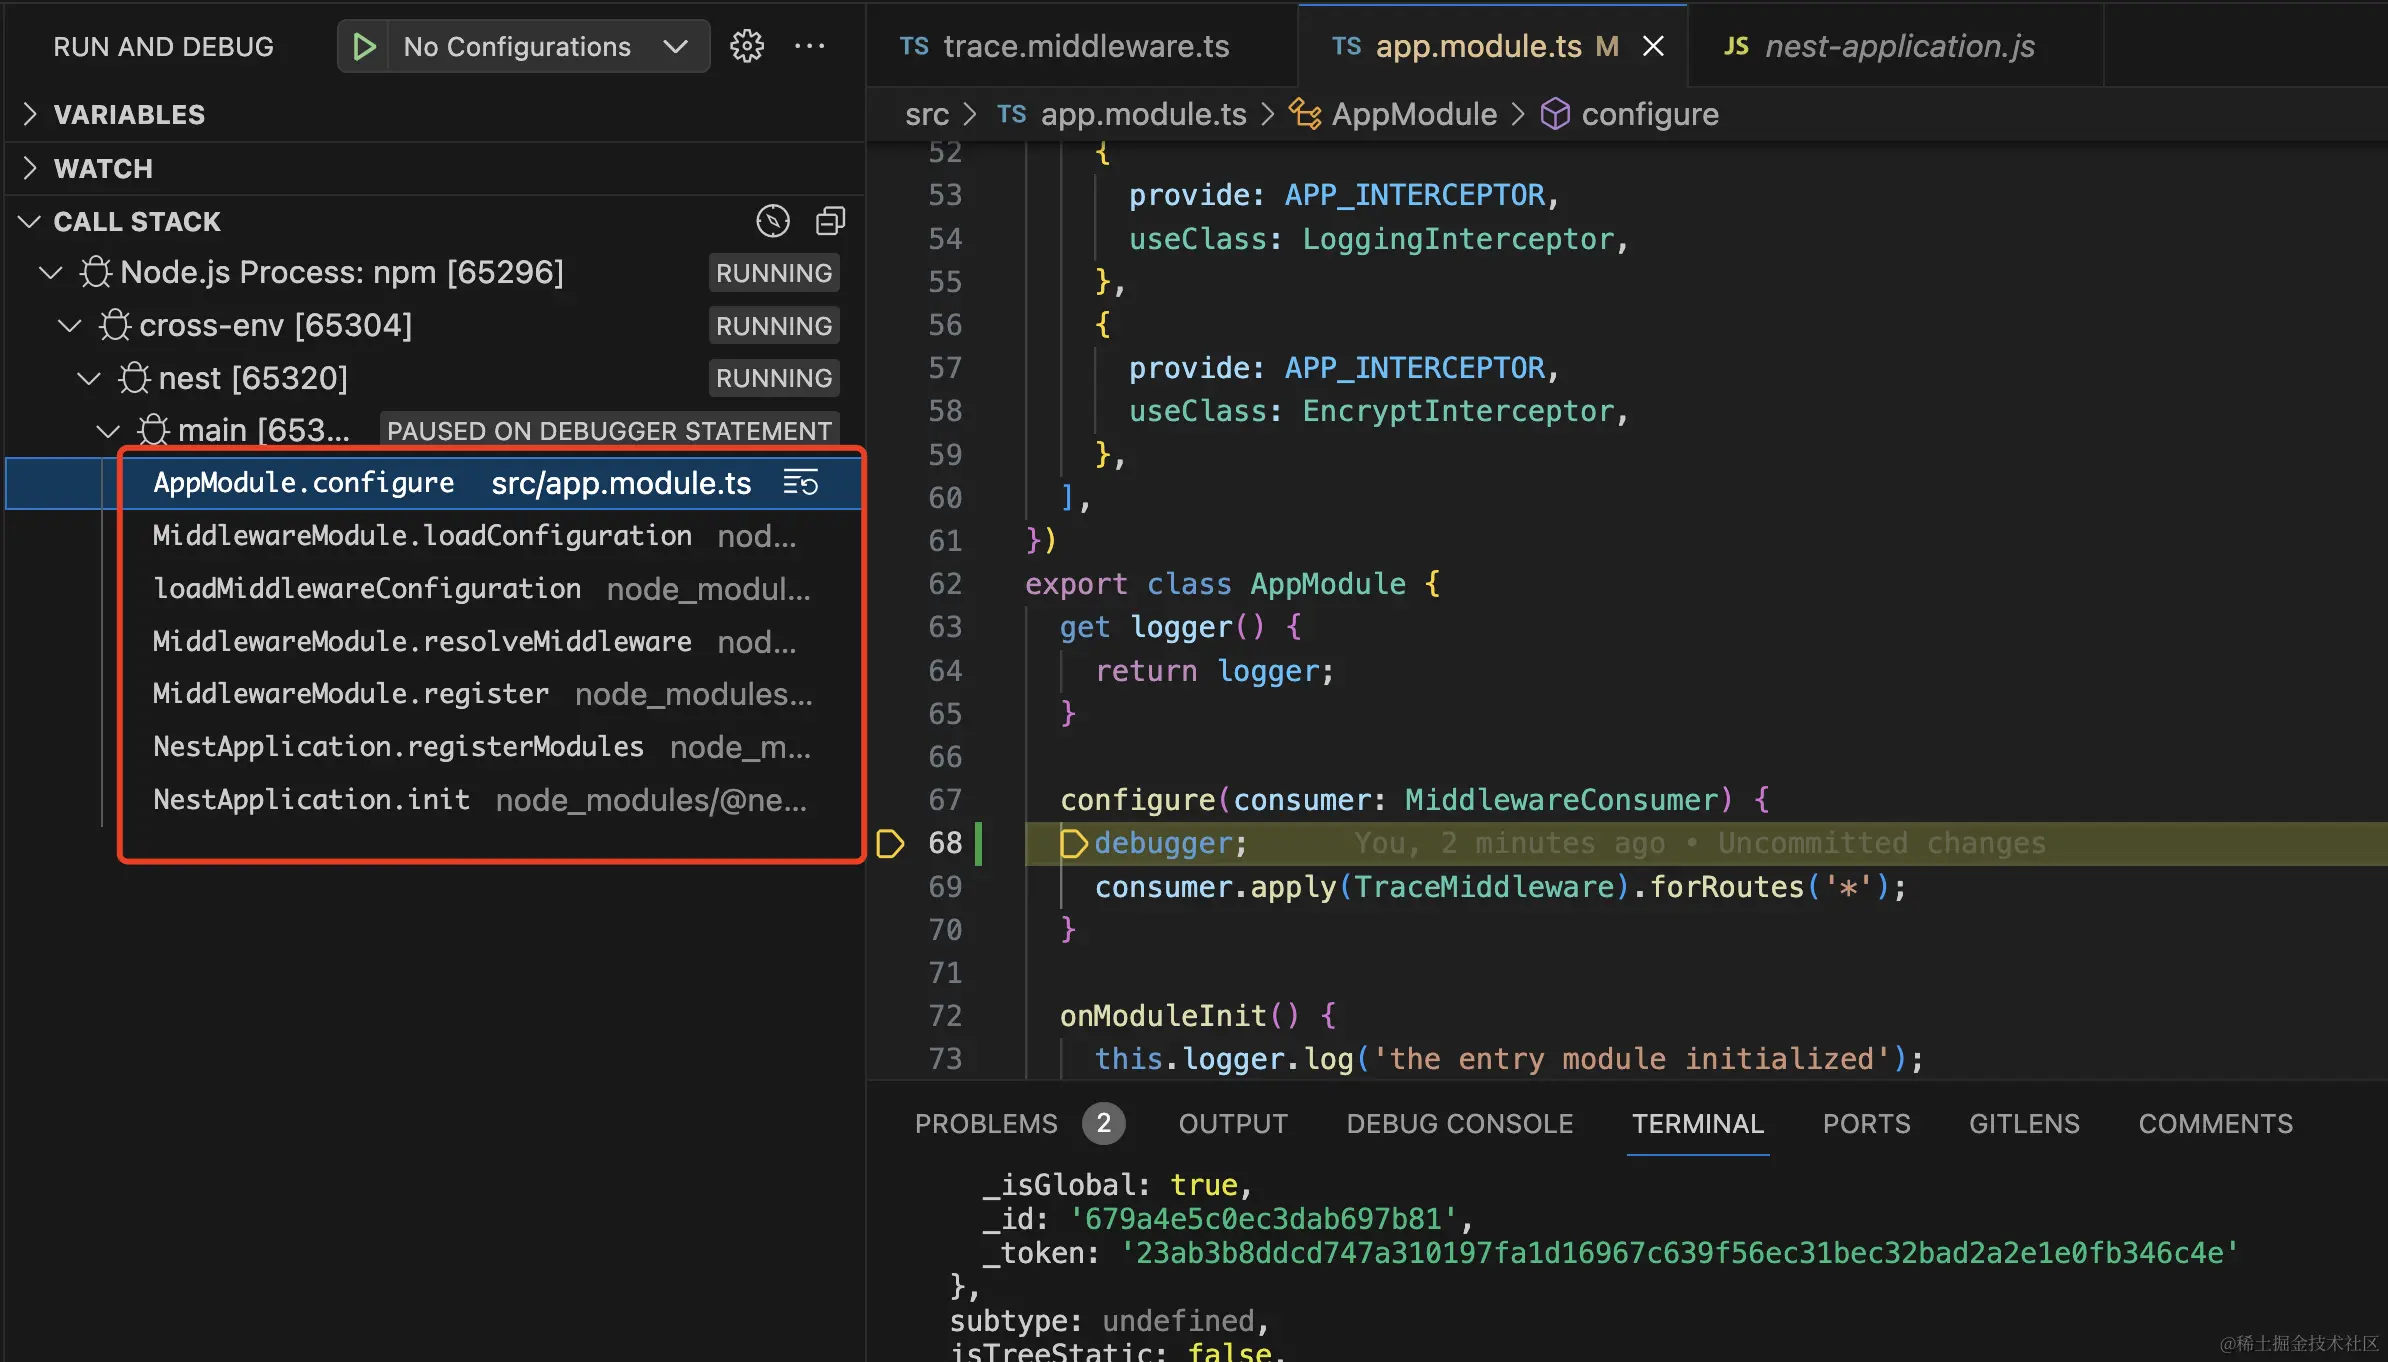Click the AppModule class icon in breadcrumb
This screenshot has width=2388, height=1362.
[1304, 114]
